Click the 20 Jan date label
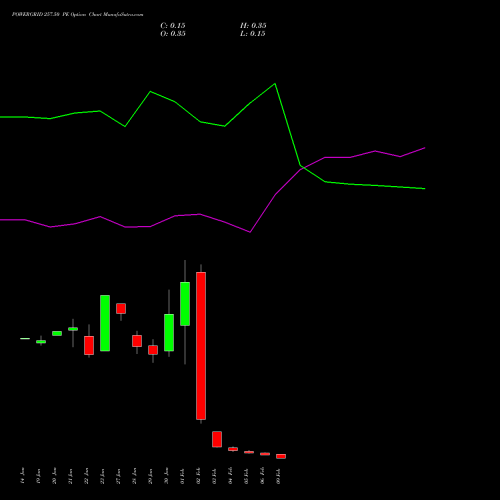The width and height of the screenshot is (500, 500). pyautogui.click(x=54, y=476)
